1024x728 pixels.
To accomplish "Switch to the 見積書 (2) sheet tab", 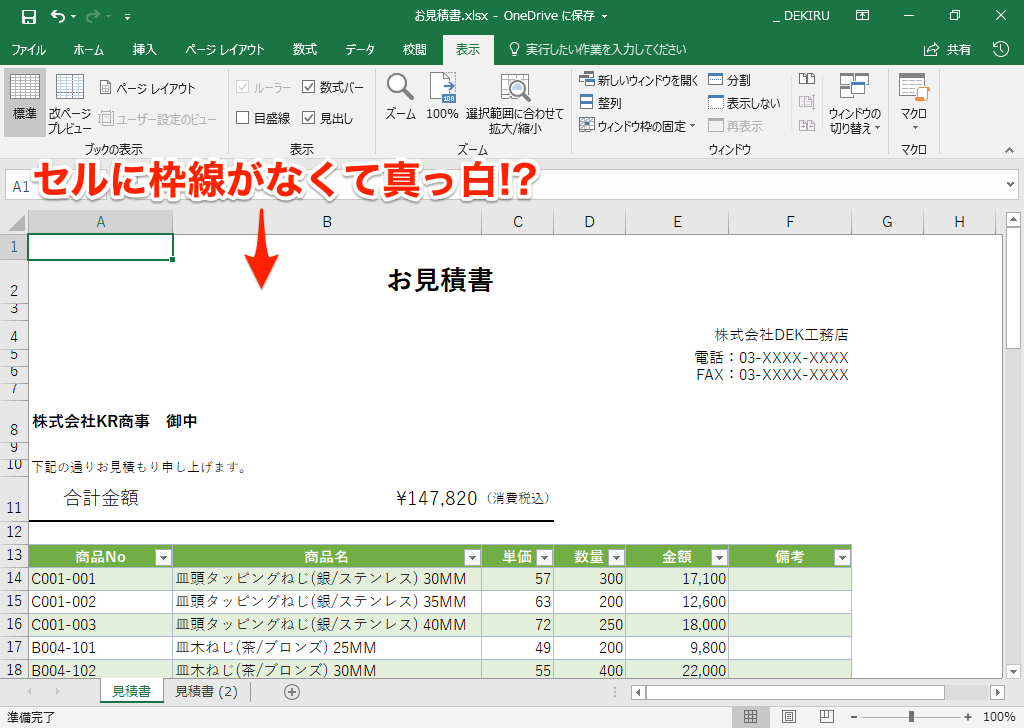I will 206,691.
